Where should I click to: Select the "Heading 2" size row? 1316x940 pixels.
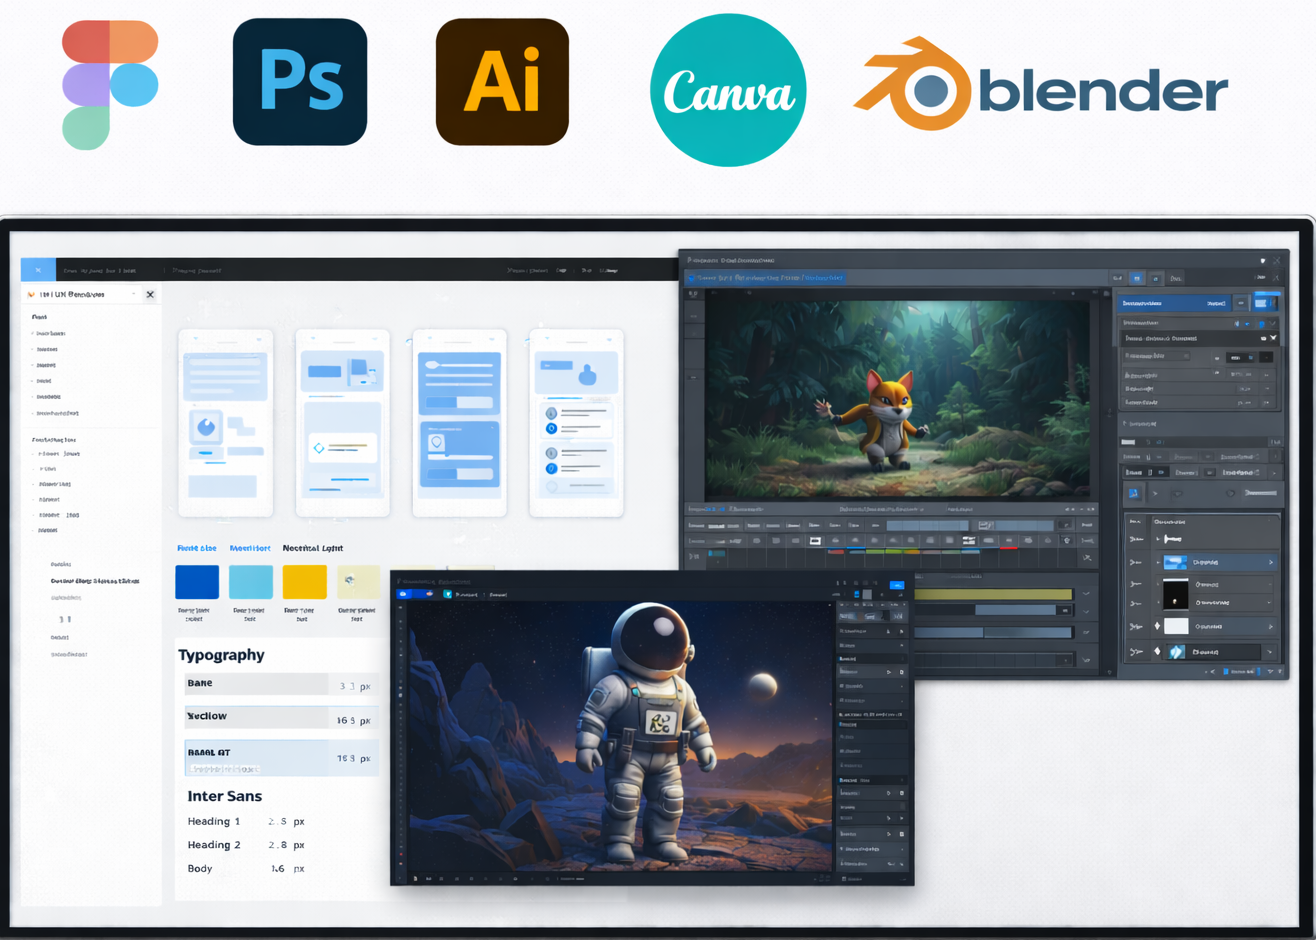tap(247, 845)
